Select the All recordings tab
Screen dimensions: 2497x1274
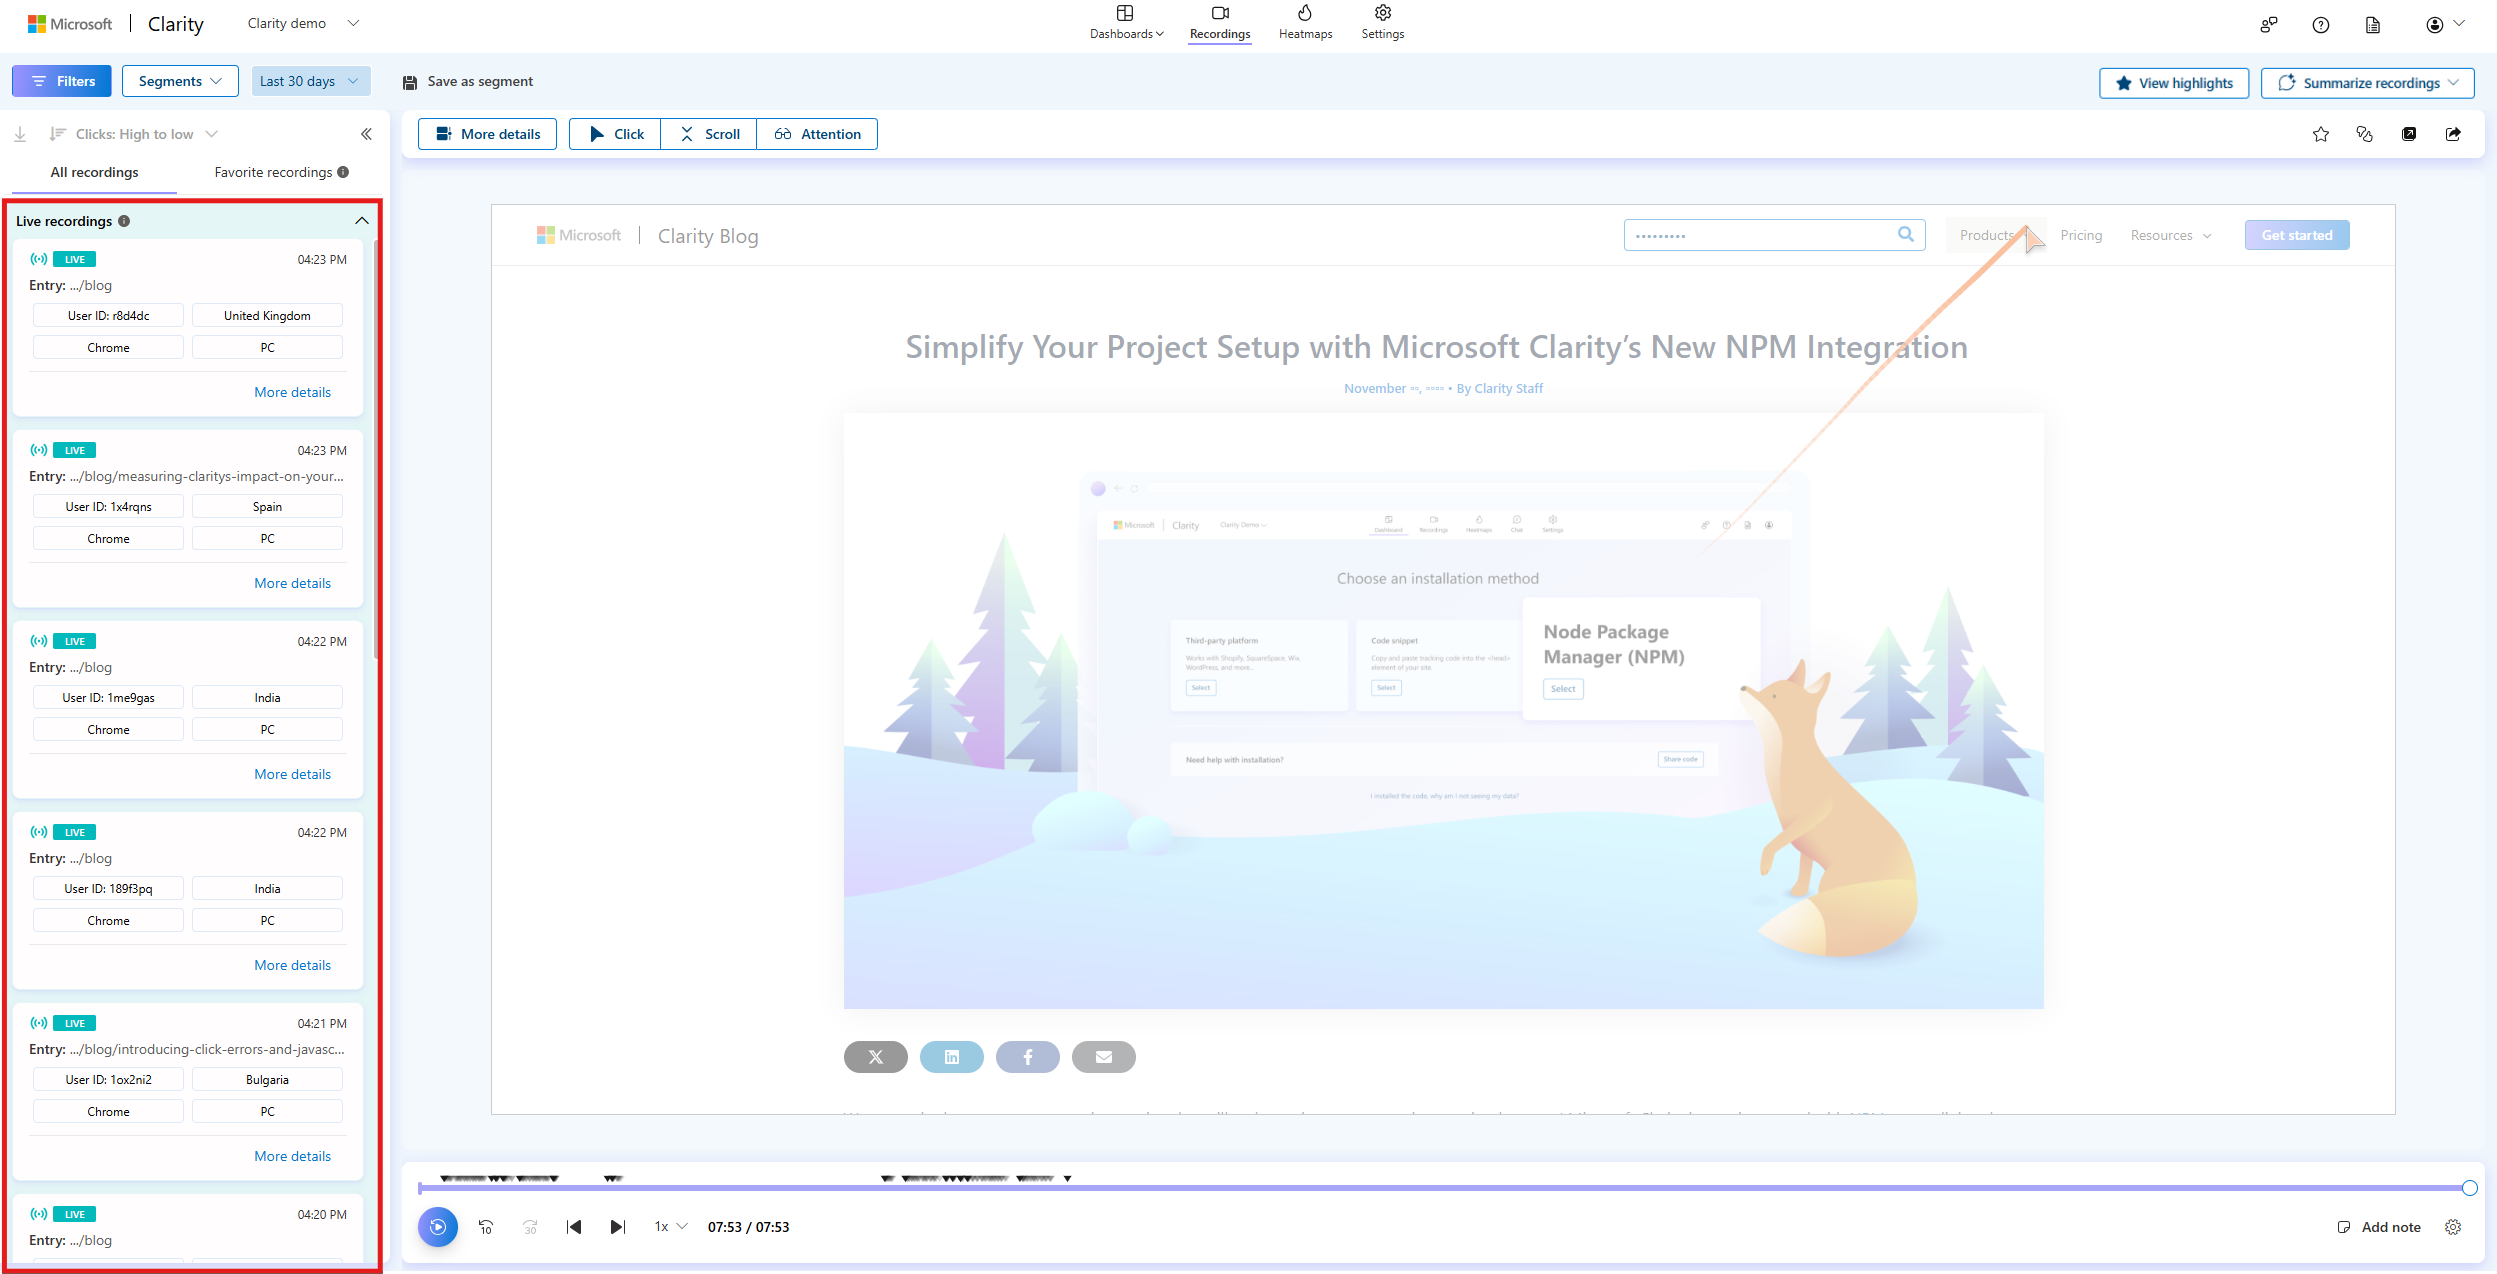pos(95,172)
